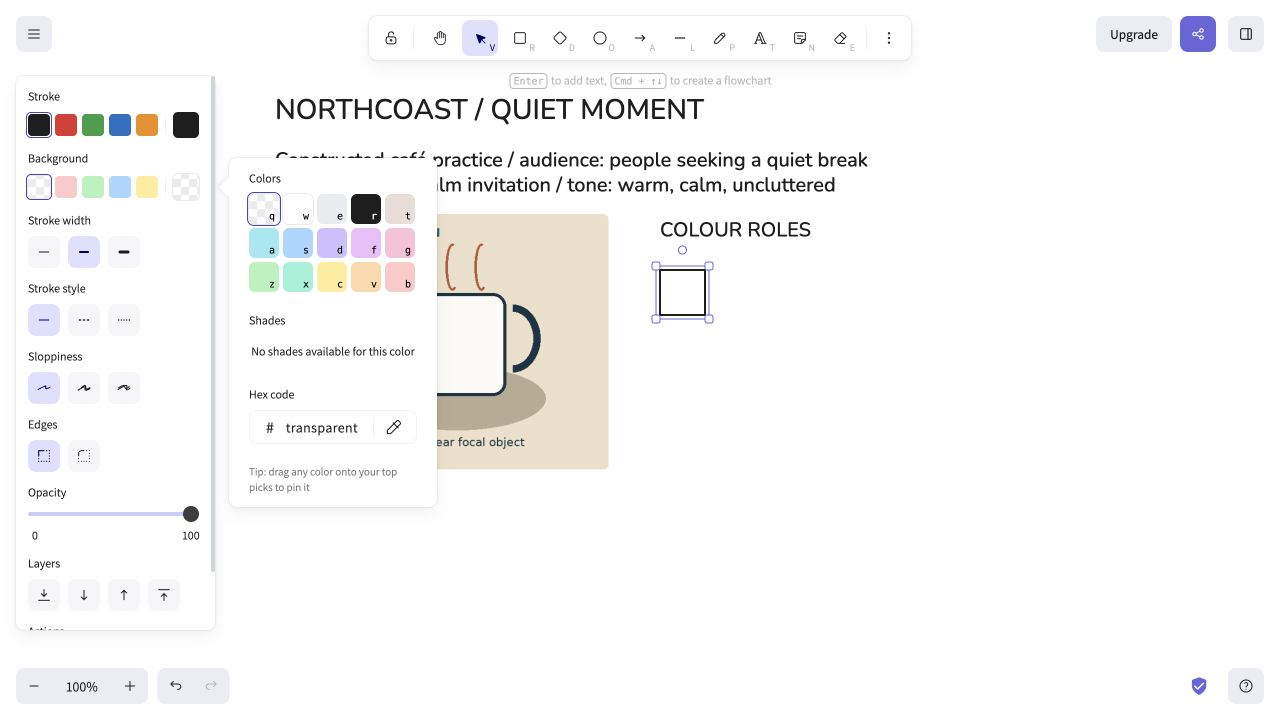The width and height of the screenshot is (1280, 720).
Task: Click the share icon button
Action: (x=1198, y=34)
